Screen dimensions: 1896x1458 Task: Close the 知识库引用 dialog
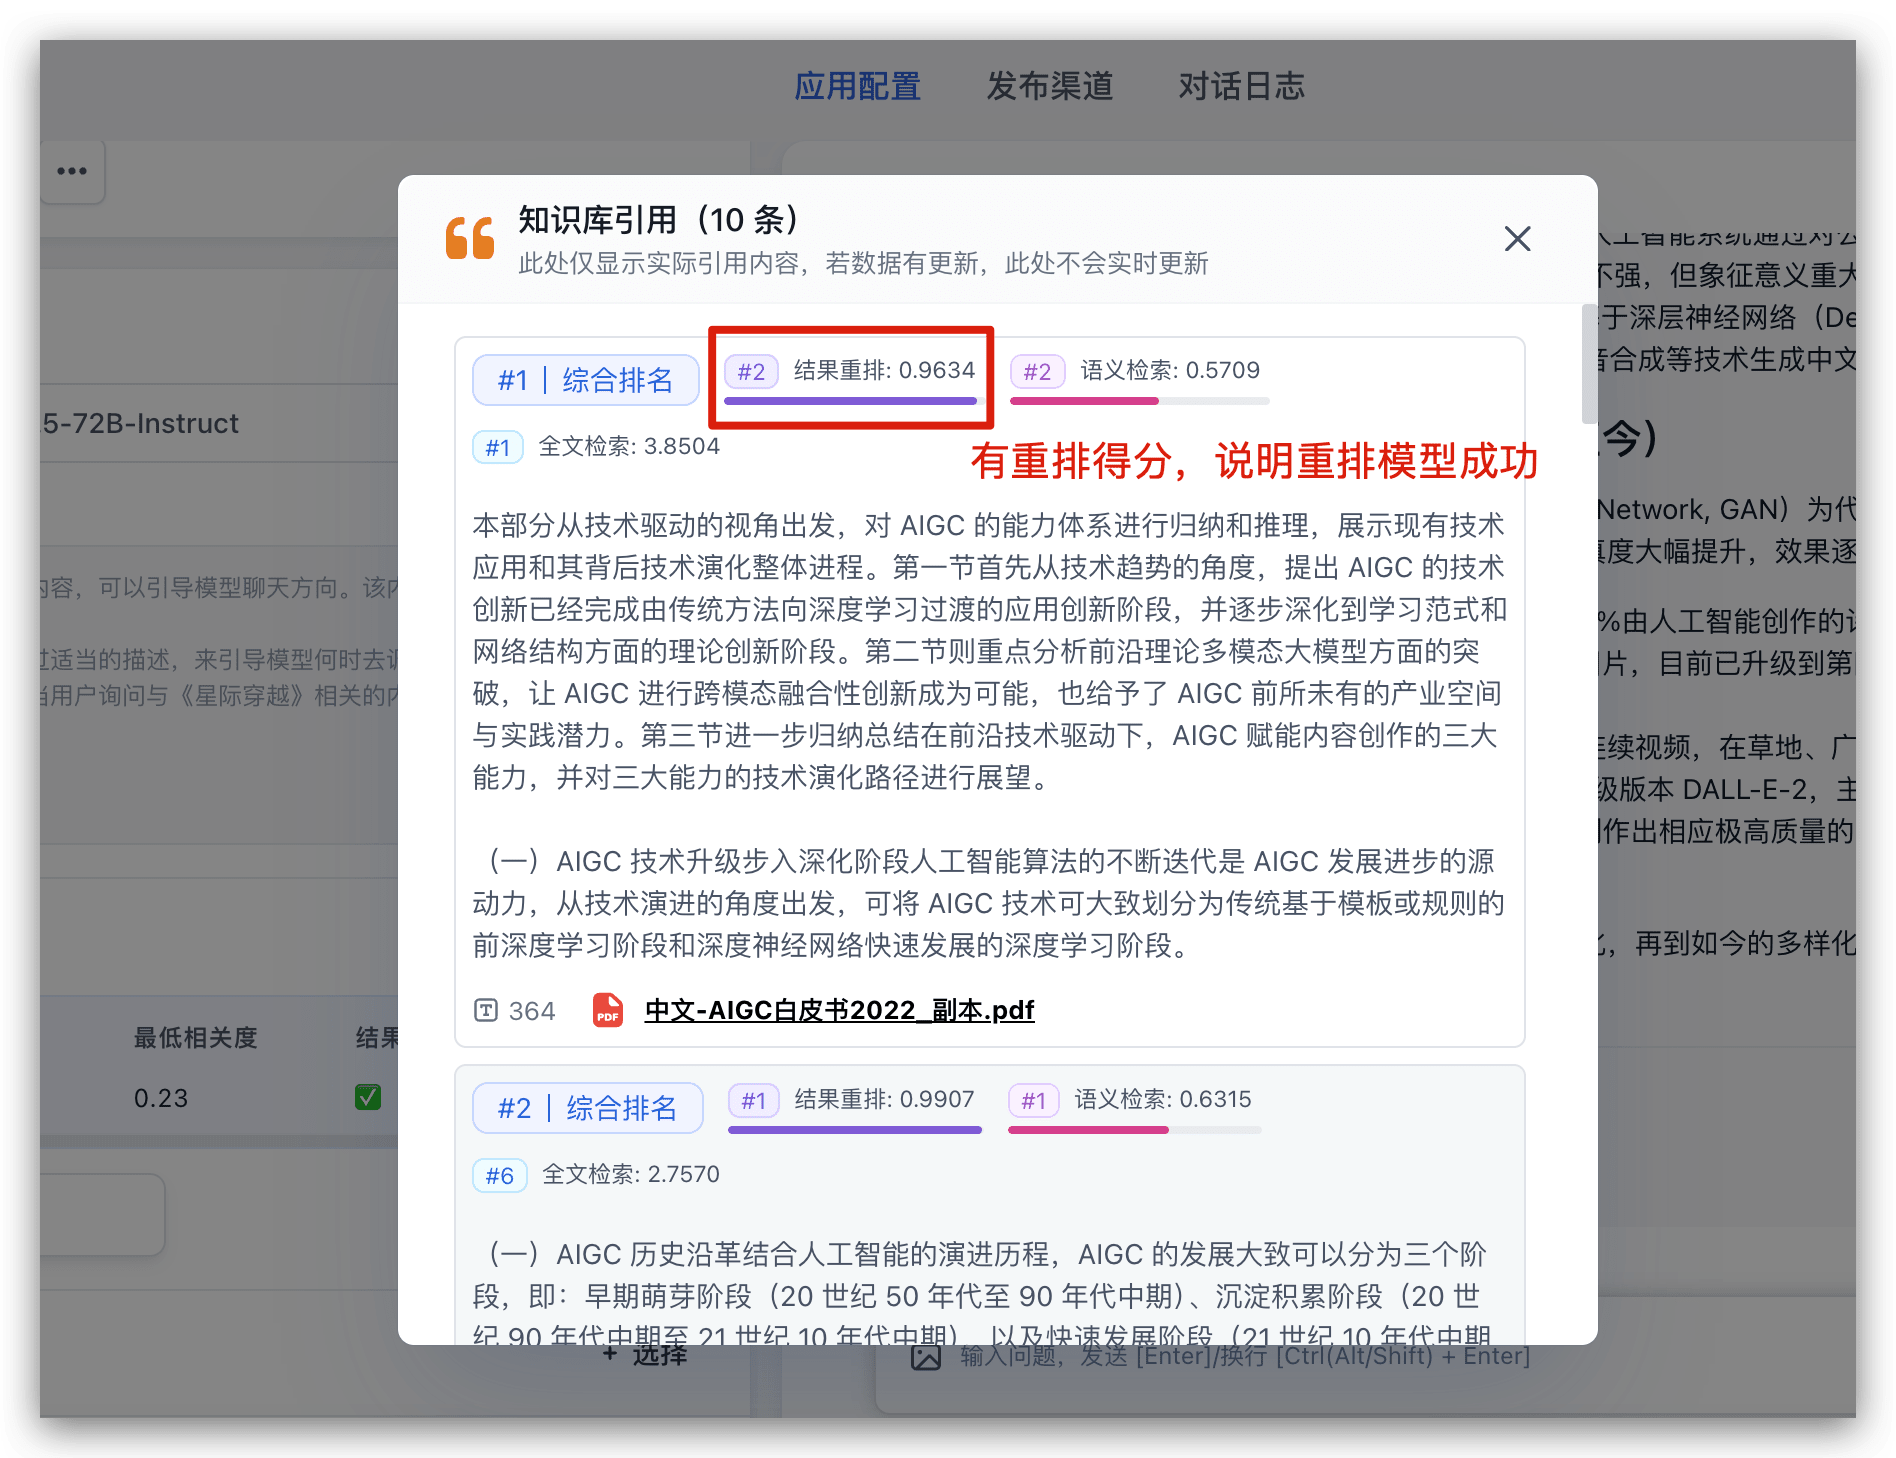(x=1517, y=239)
